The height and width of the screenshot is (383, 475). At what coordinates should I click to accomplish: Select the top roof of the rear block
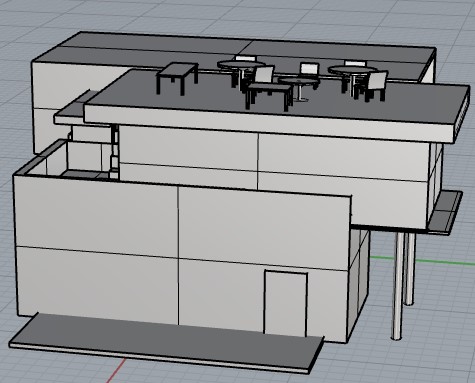coord(233,50)
